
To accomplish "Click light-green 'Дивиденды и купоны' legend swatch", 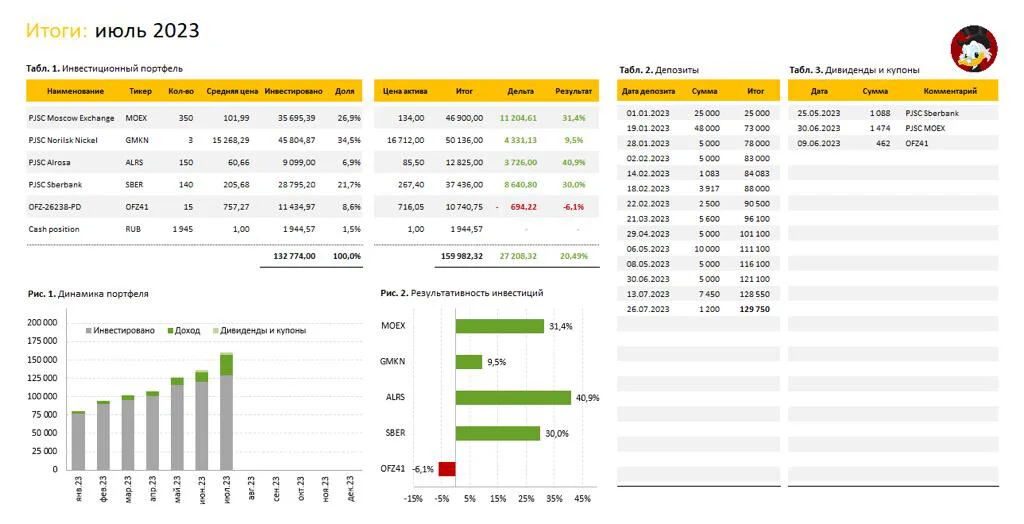I will [216, 331].
